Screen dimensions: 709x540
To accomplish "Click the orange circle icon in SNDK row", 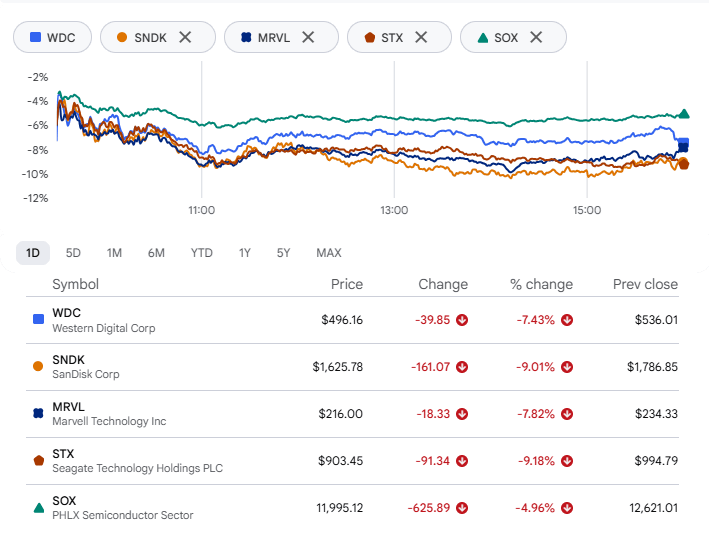I will [38, 366].
